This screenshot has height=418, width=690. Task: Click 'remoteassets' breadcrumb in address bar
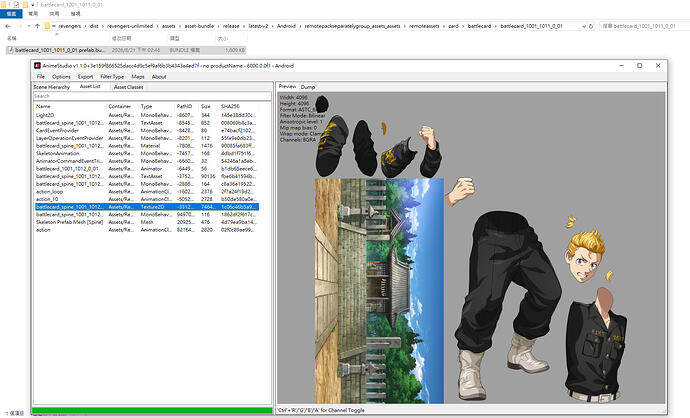click(424, 26)
